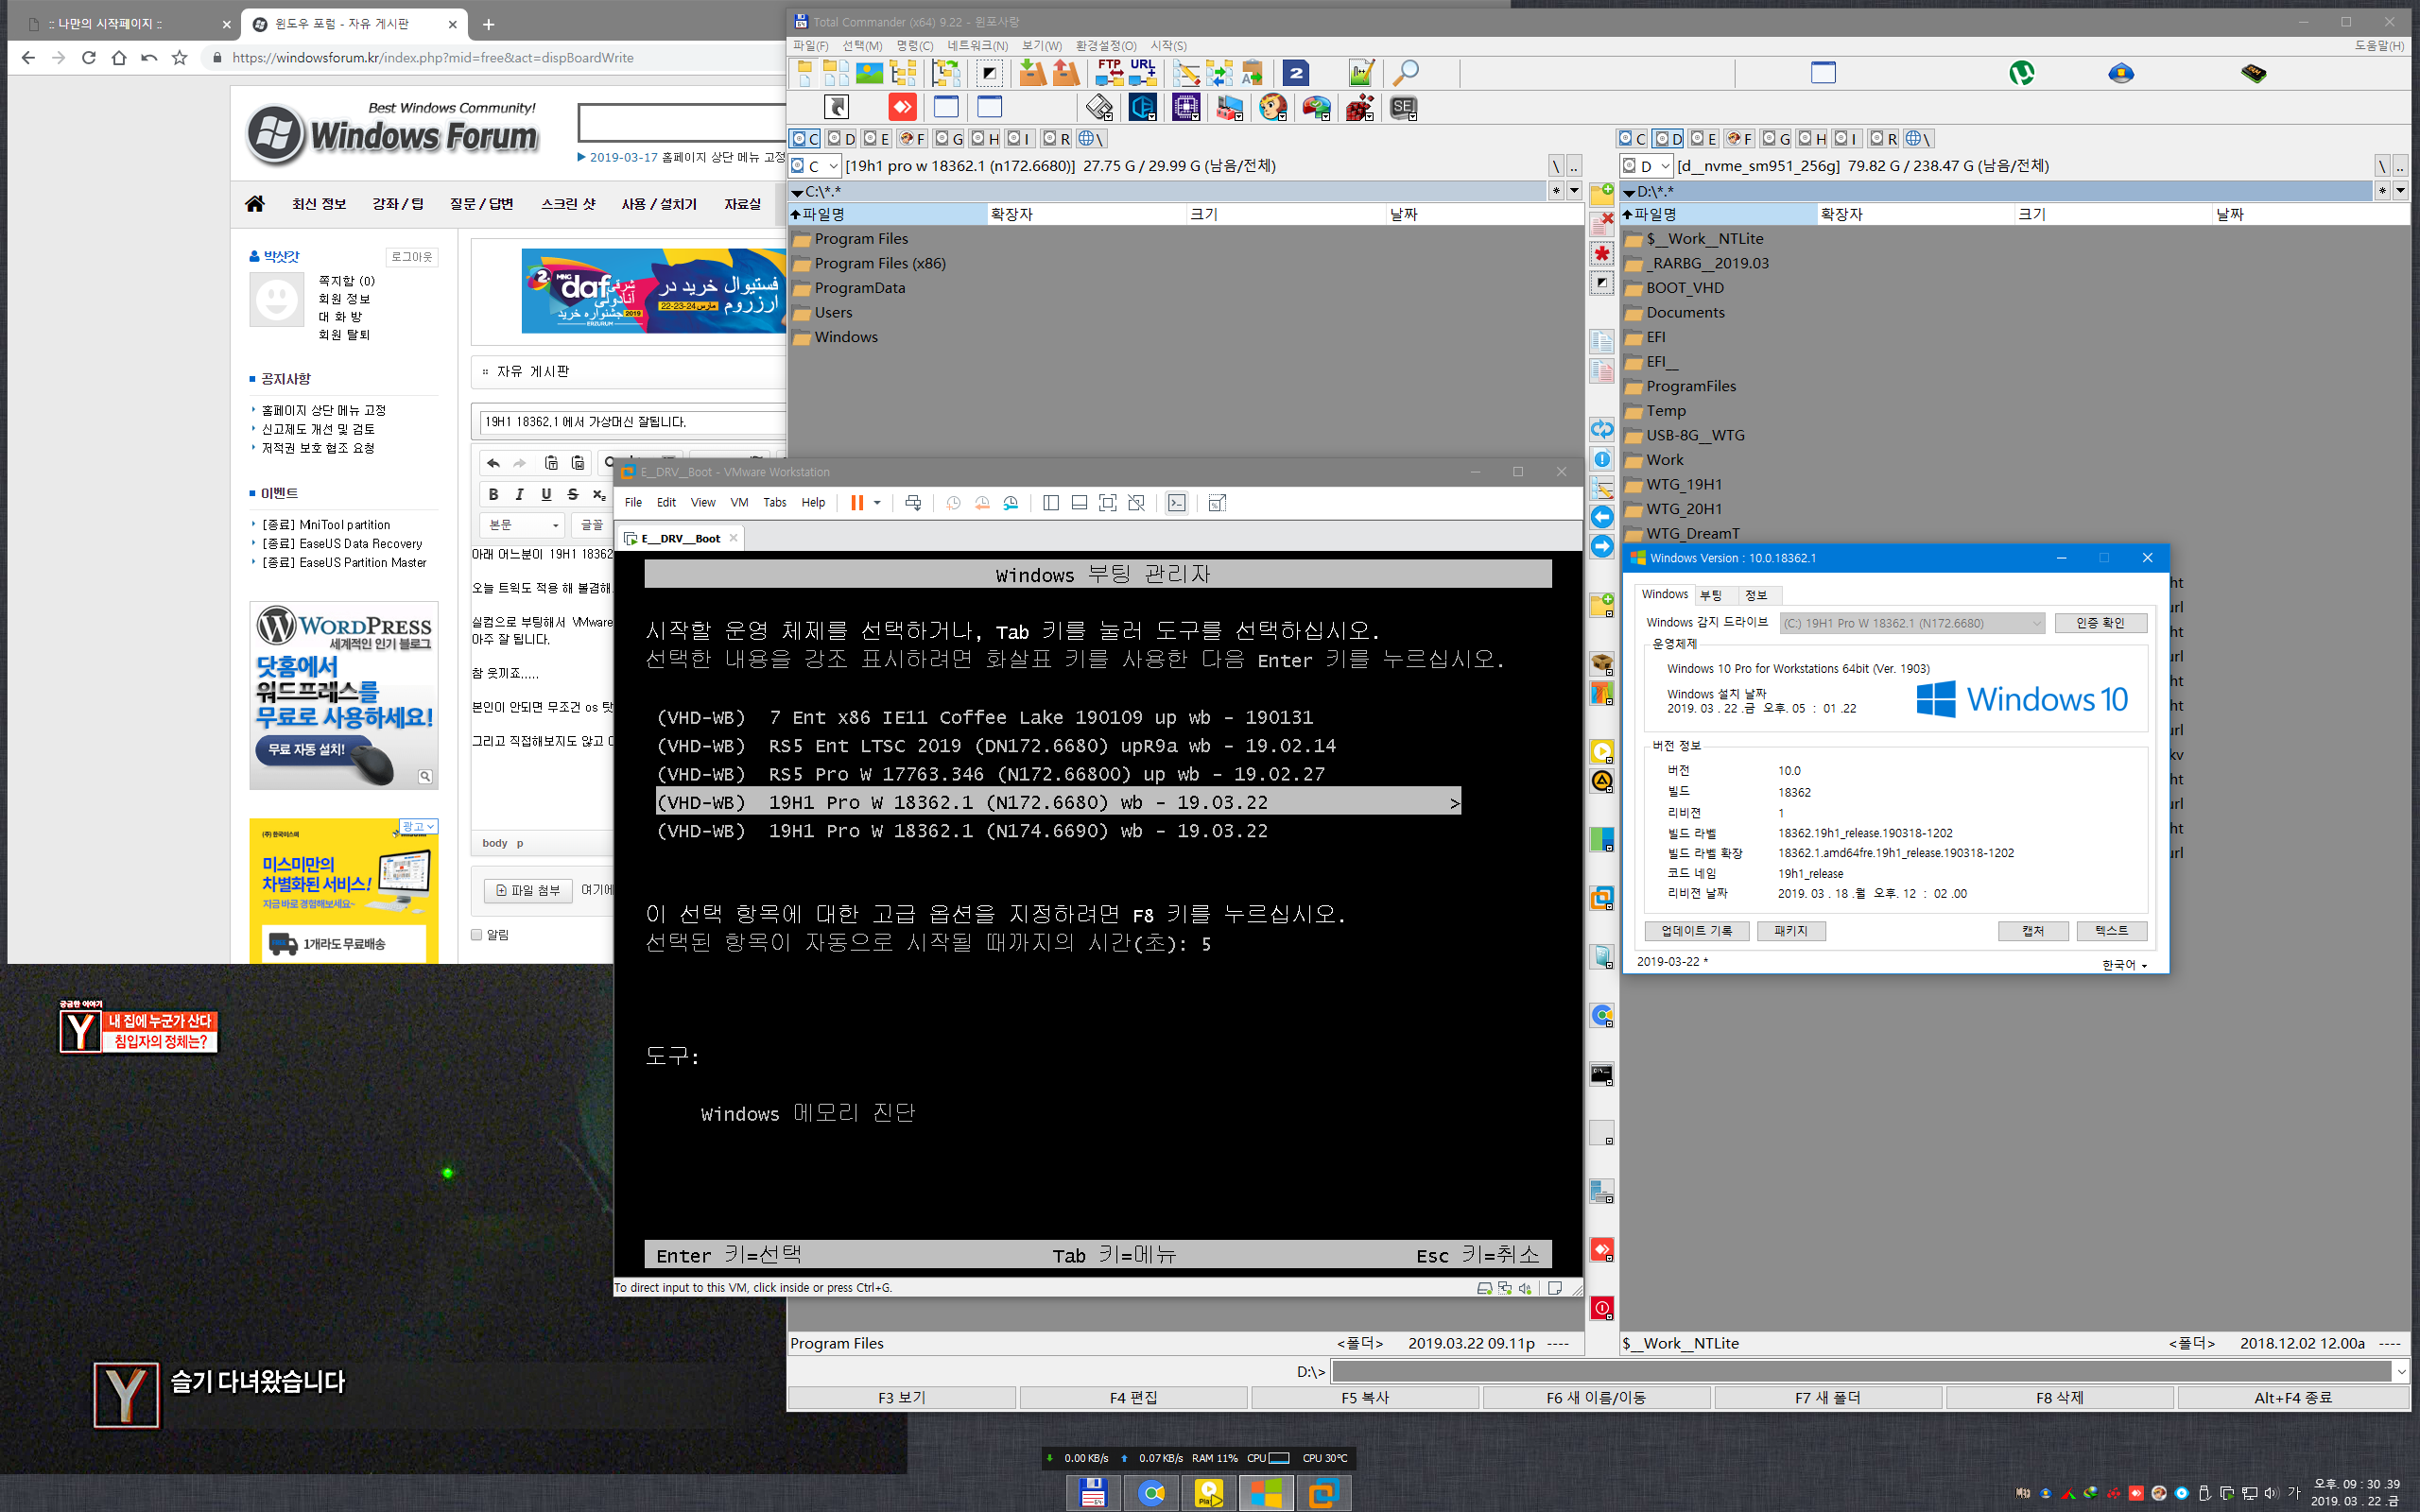Image resolution: width=2420 pixels, height=1512 pixels.
Task: Toggle Bold formatting in forum editor
Action: [493, 494]
